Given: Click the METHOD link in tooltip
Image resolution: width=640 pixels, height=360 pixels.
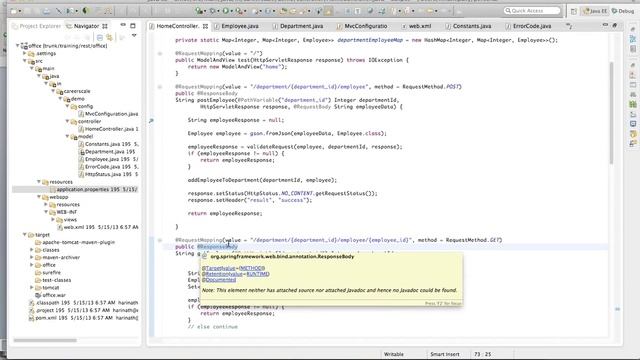Looking at the screenshot, I should click(251, 268).
